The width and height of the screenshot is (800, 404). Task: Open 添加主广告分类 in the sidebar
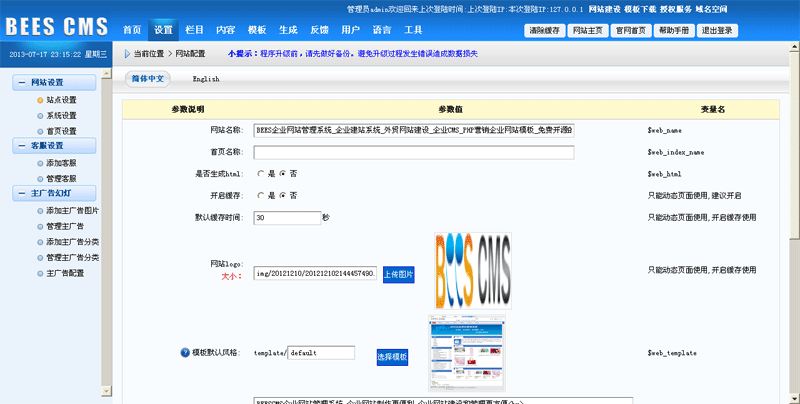[x=72, y=242]
